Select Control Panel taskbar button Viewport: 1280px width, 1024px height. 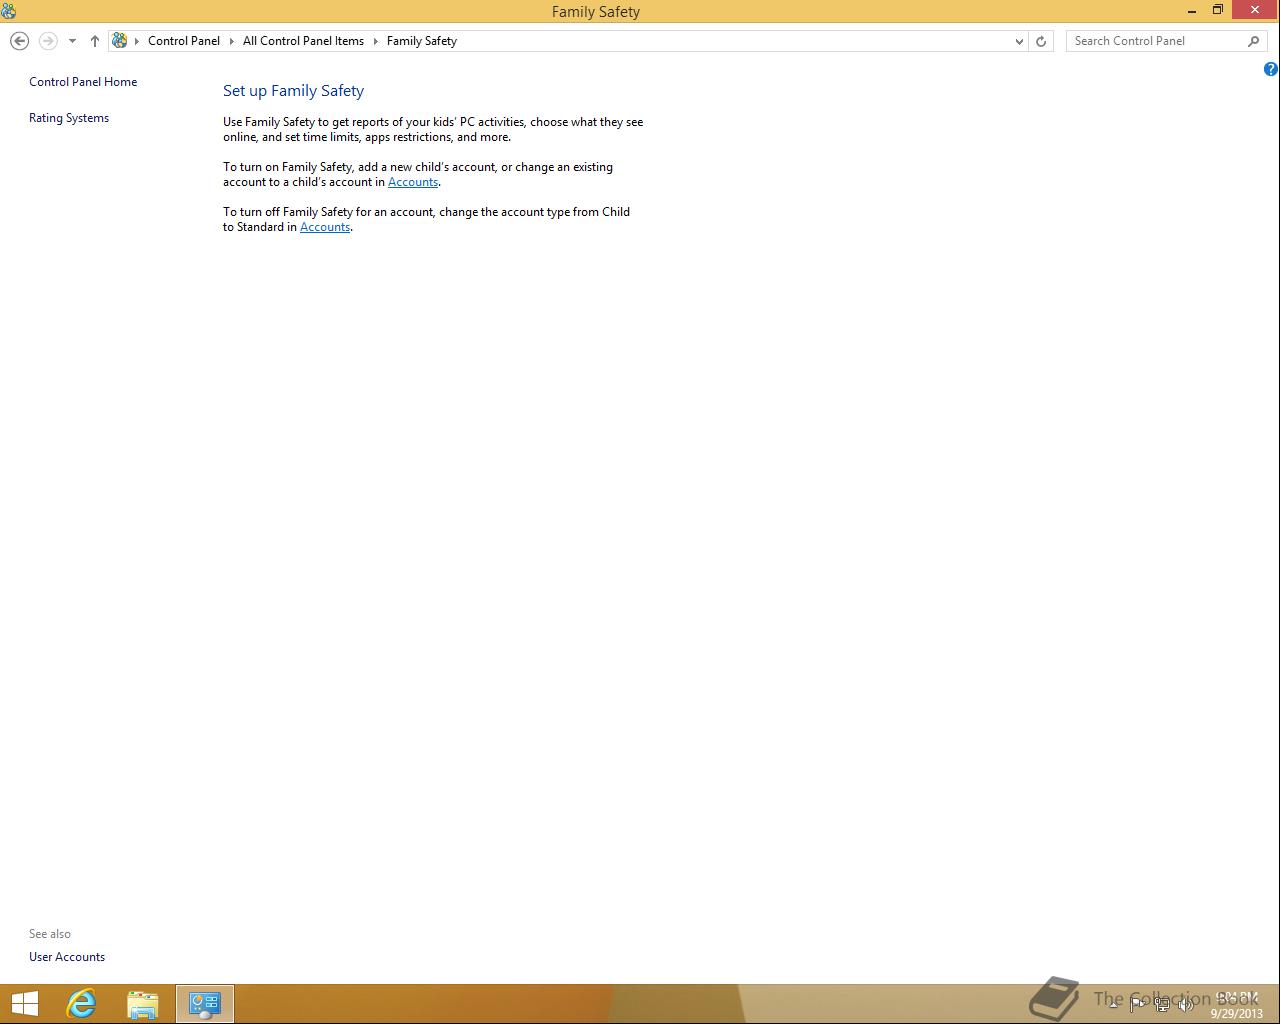click(205, 1004)
